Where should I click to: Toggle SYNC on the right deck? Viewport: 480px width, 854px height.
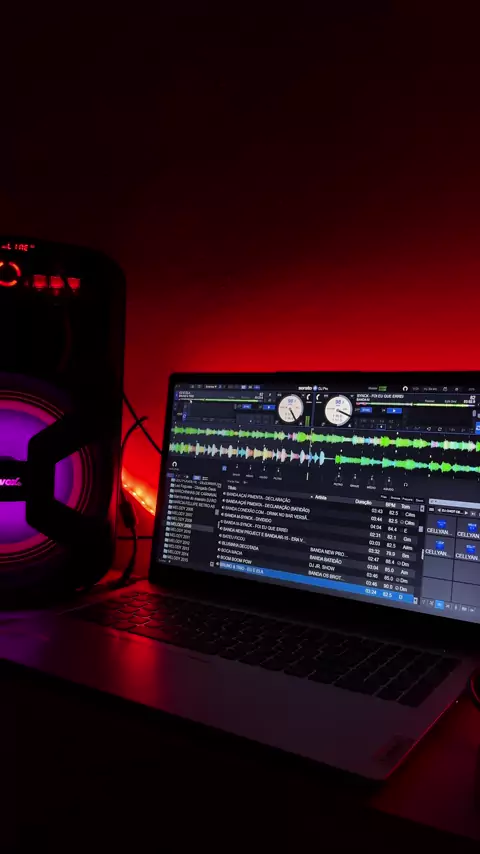click(366, 410)
